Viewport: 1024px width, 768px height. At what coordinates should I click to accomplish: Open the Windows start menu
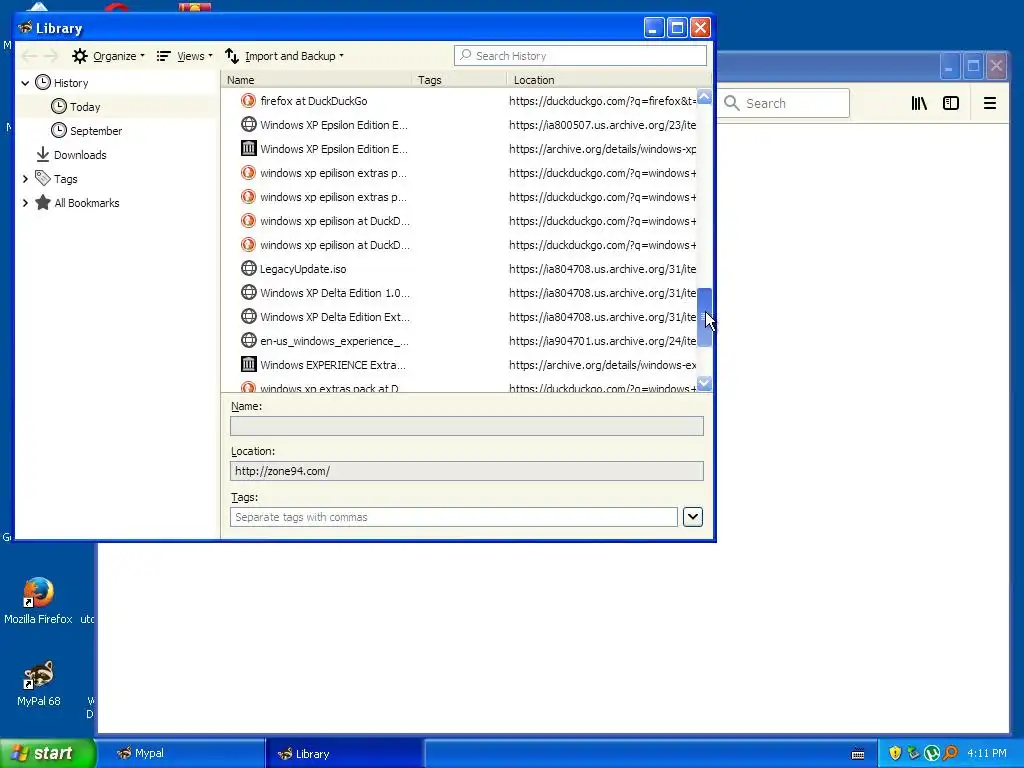pos(47,753)
